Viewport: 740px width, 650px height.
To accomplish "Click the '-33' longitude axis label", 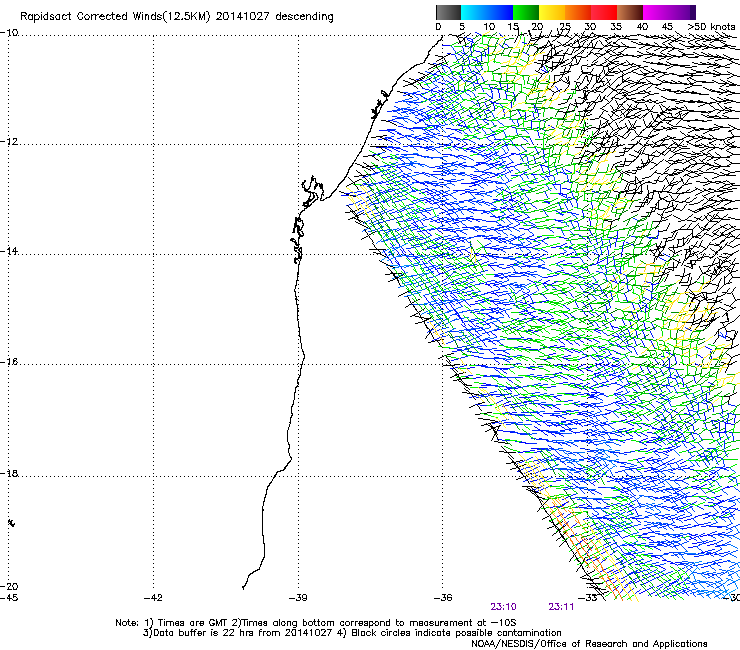I will (x=588, y=598).
